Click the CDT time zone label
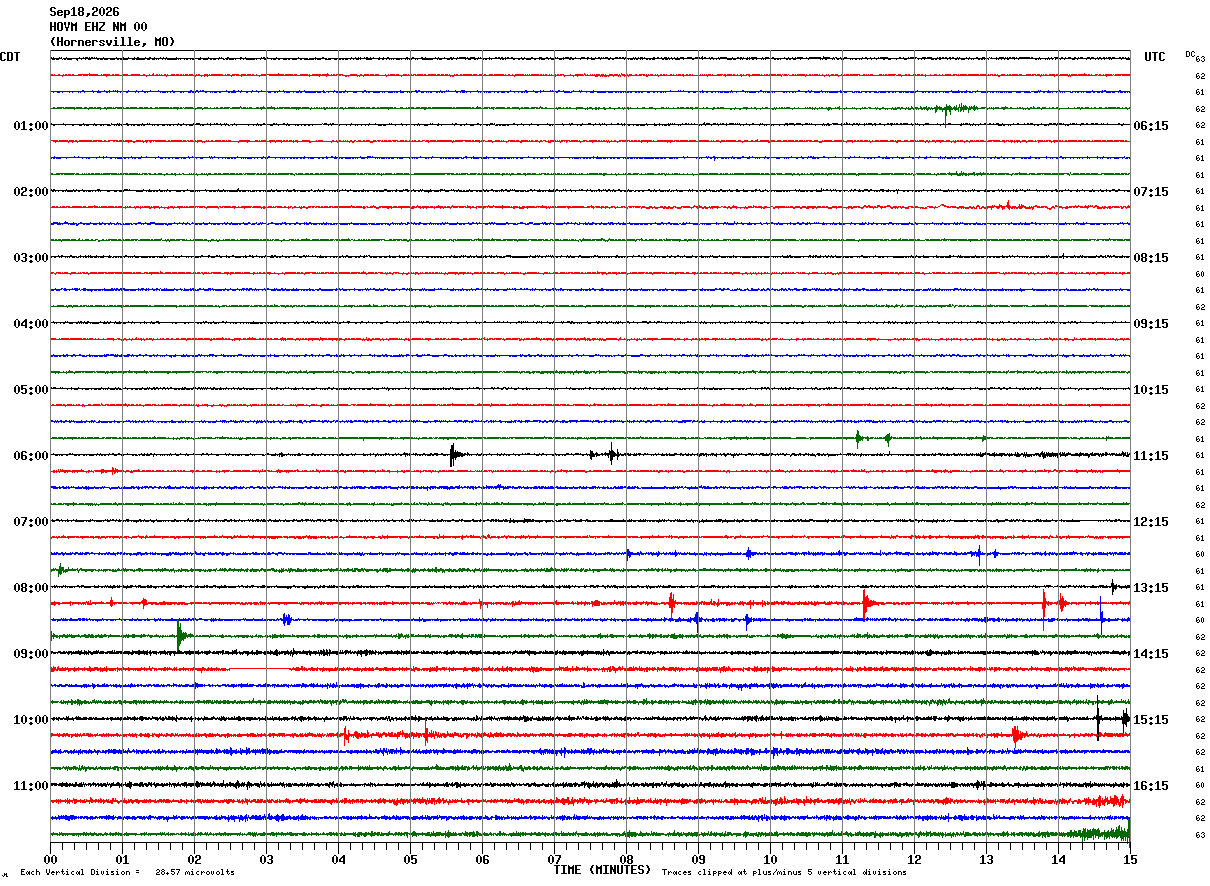 click(x=10, y=57)
